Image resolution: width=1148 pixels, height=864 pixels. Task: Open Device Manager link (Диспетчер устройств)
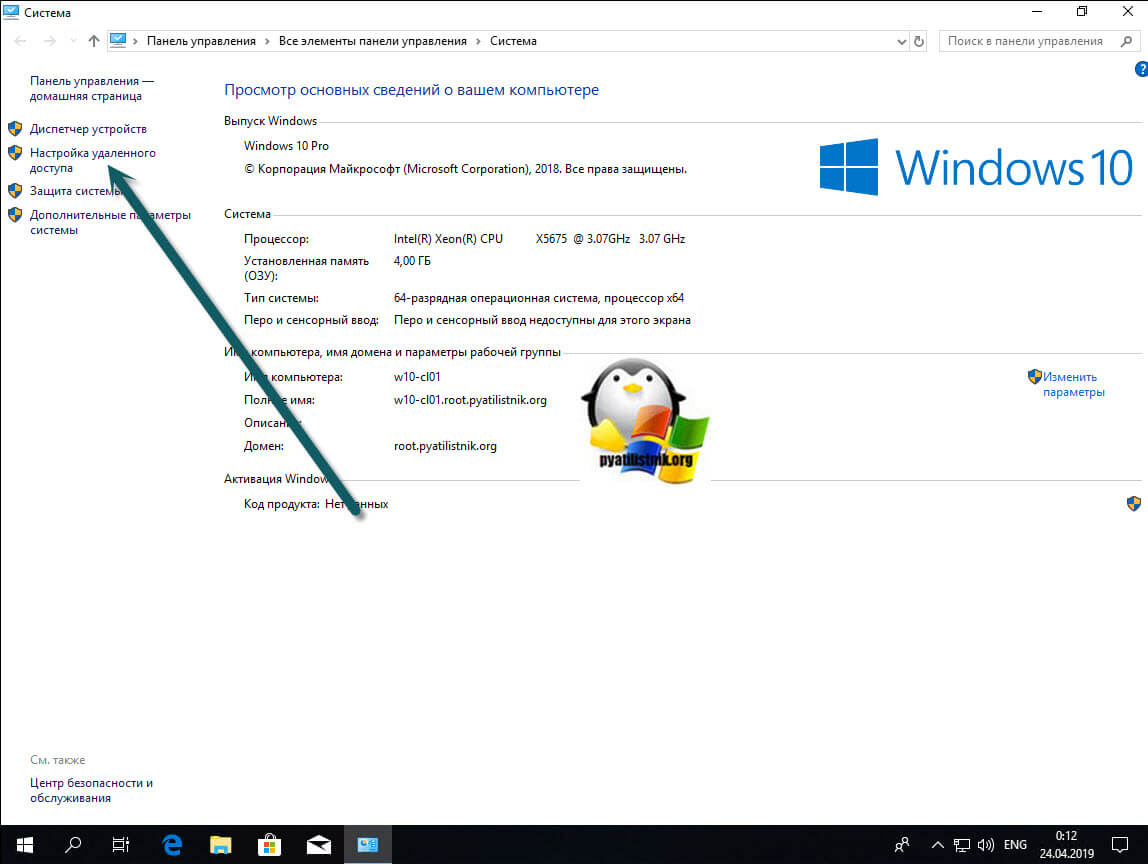point(88,129)
